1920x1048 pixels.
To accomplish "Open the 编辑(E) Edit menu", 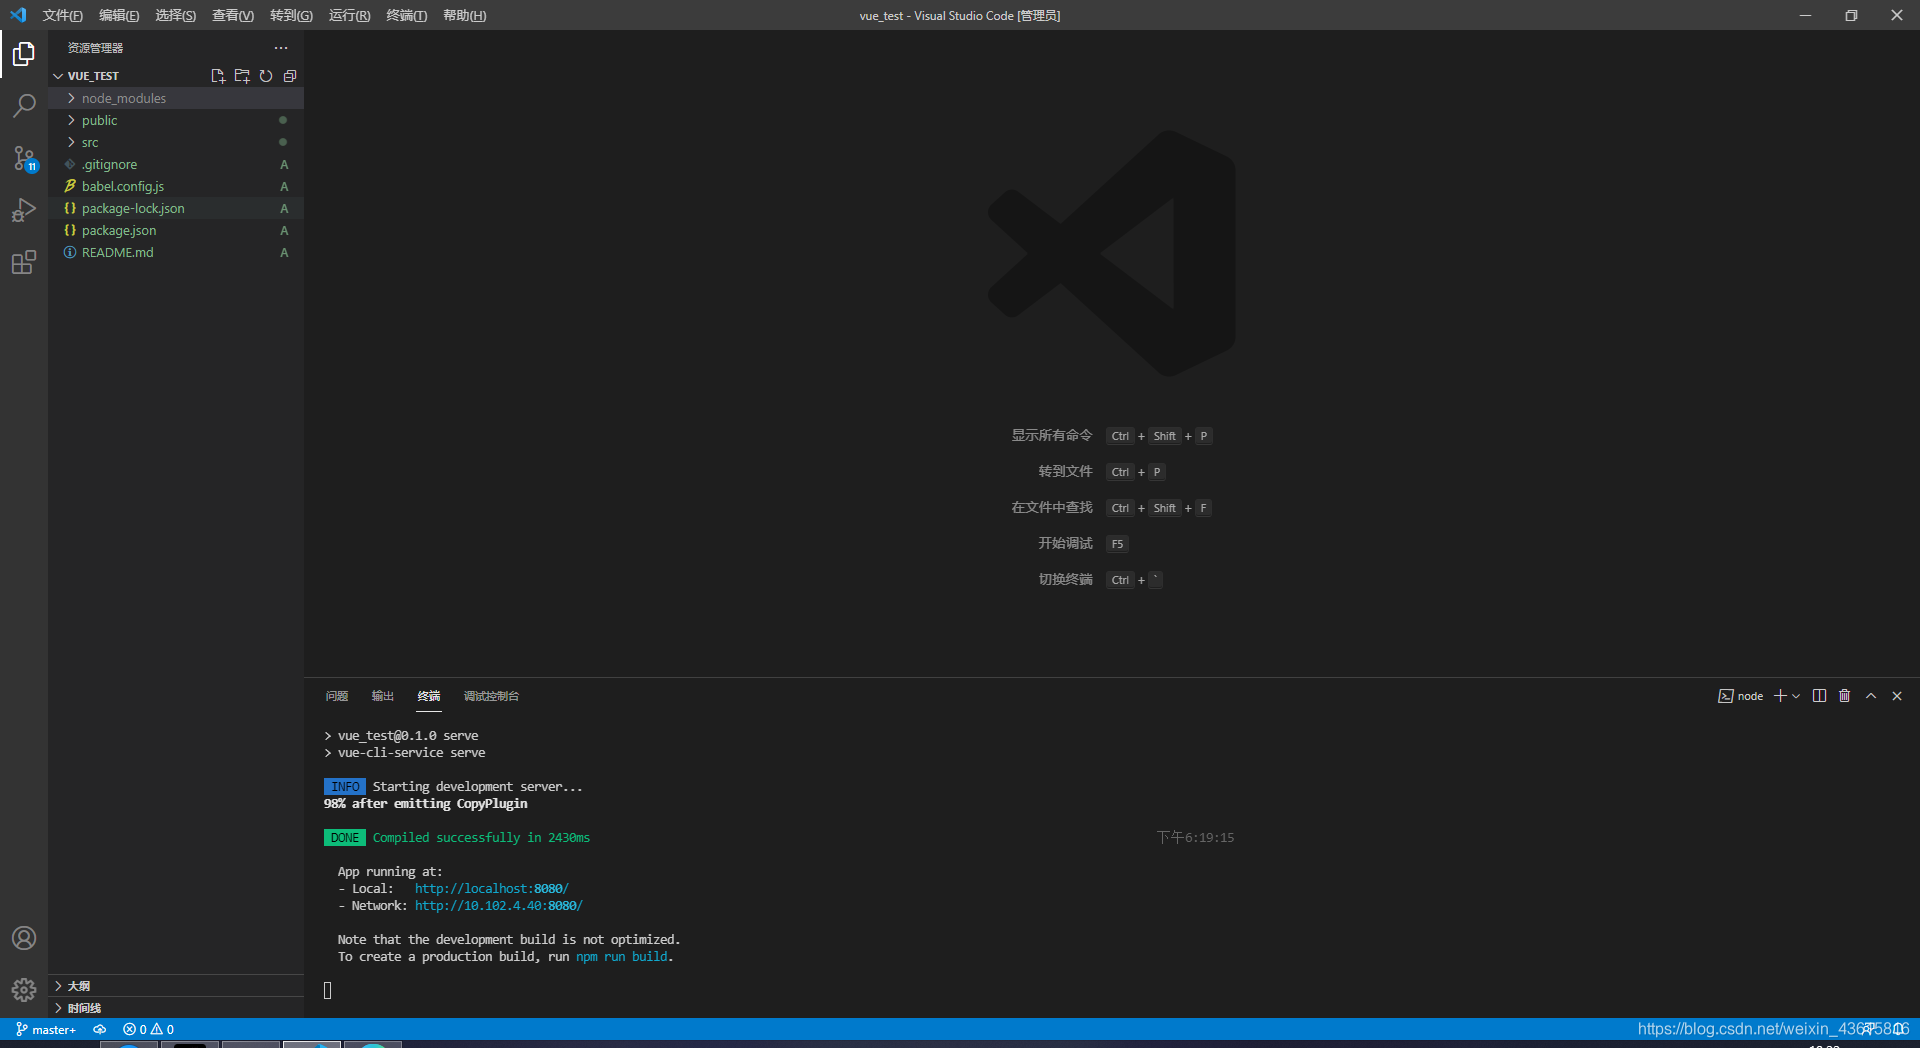I will click(119, 15).
